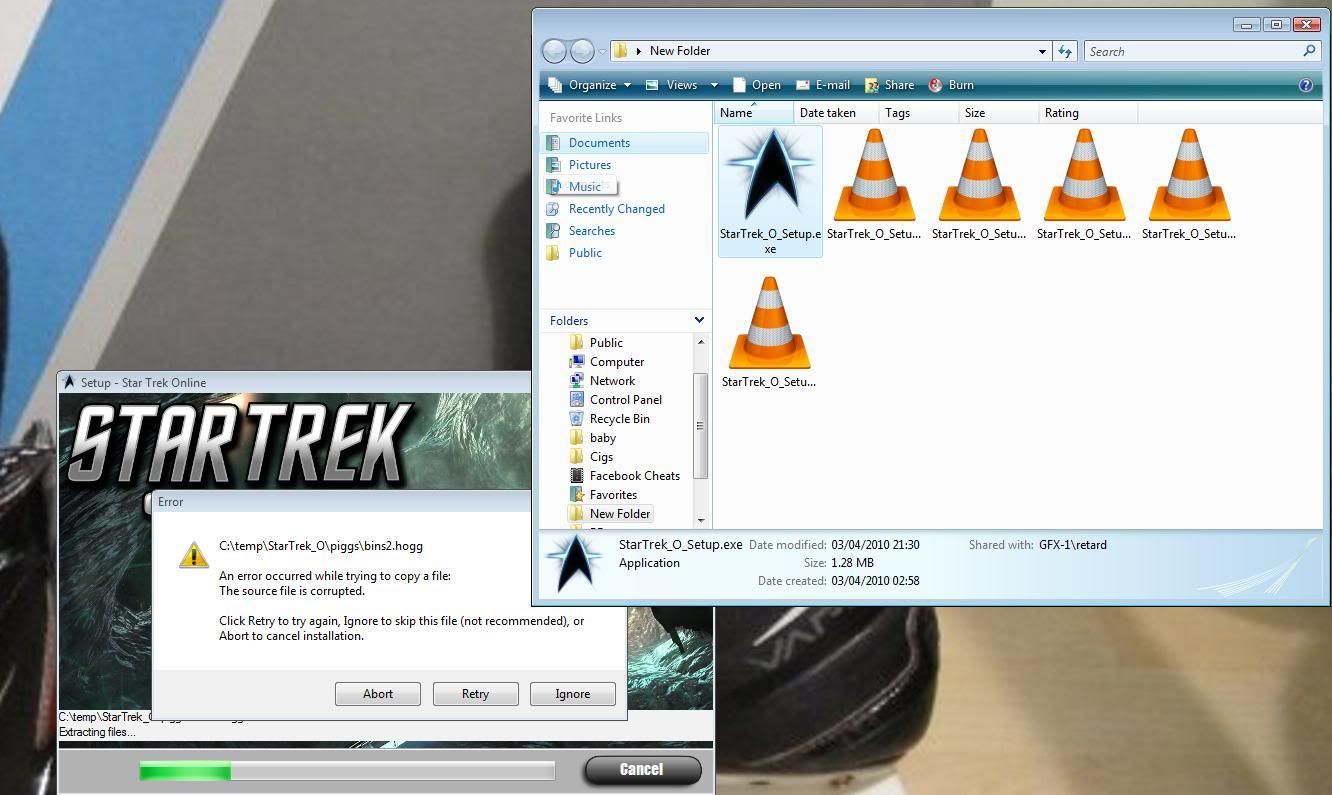Image resolution: width=1332 pixels, height=795 pixels.
Task: Click E-mail in the toolbar
Action: [x=823, y=85]
